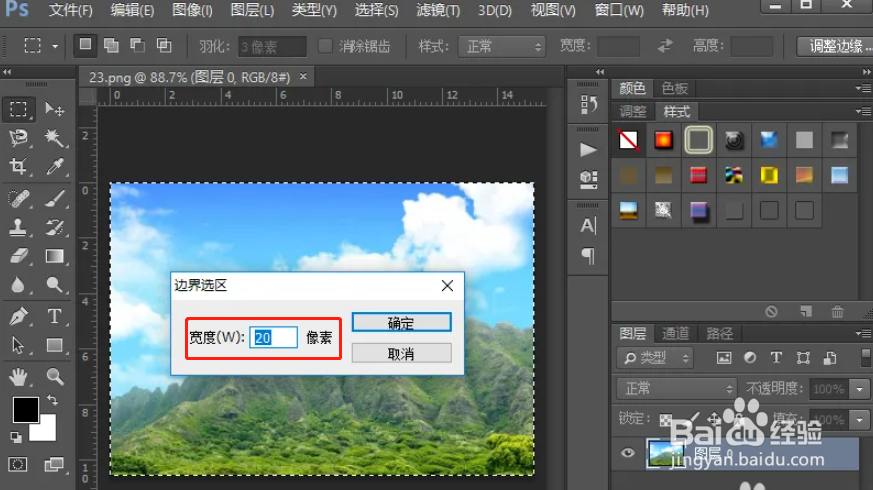
Task: Open the Styles panel flyout menu
Action: click(x=864, y=111)
